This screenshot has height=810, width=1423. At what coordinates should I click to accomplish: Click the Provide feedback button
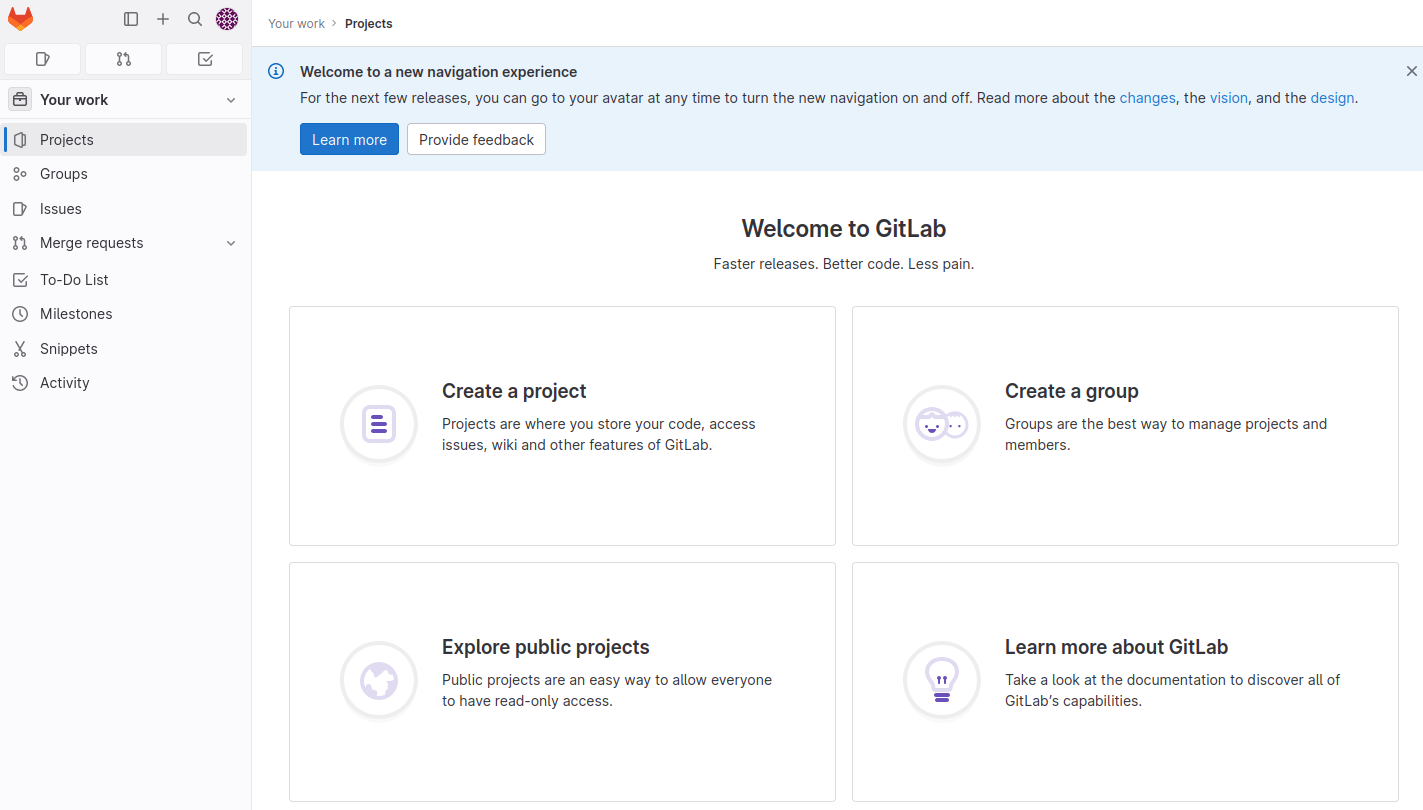click(x=476, y=140)
